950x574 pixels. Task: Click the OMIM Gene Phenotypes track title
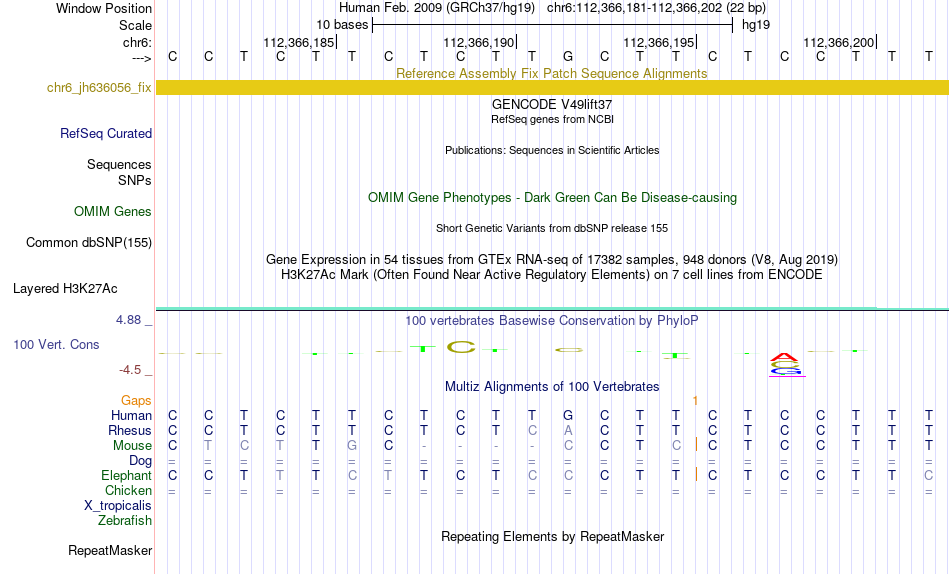point(552,198)
